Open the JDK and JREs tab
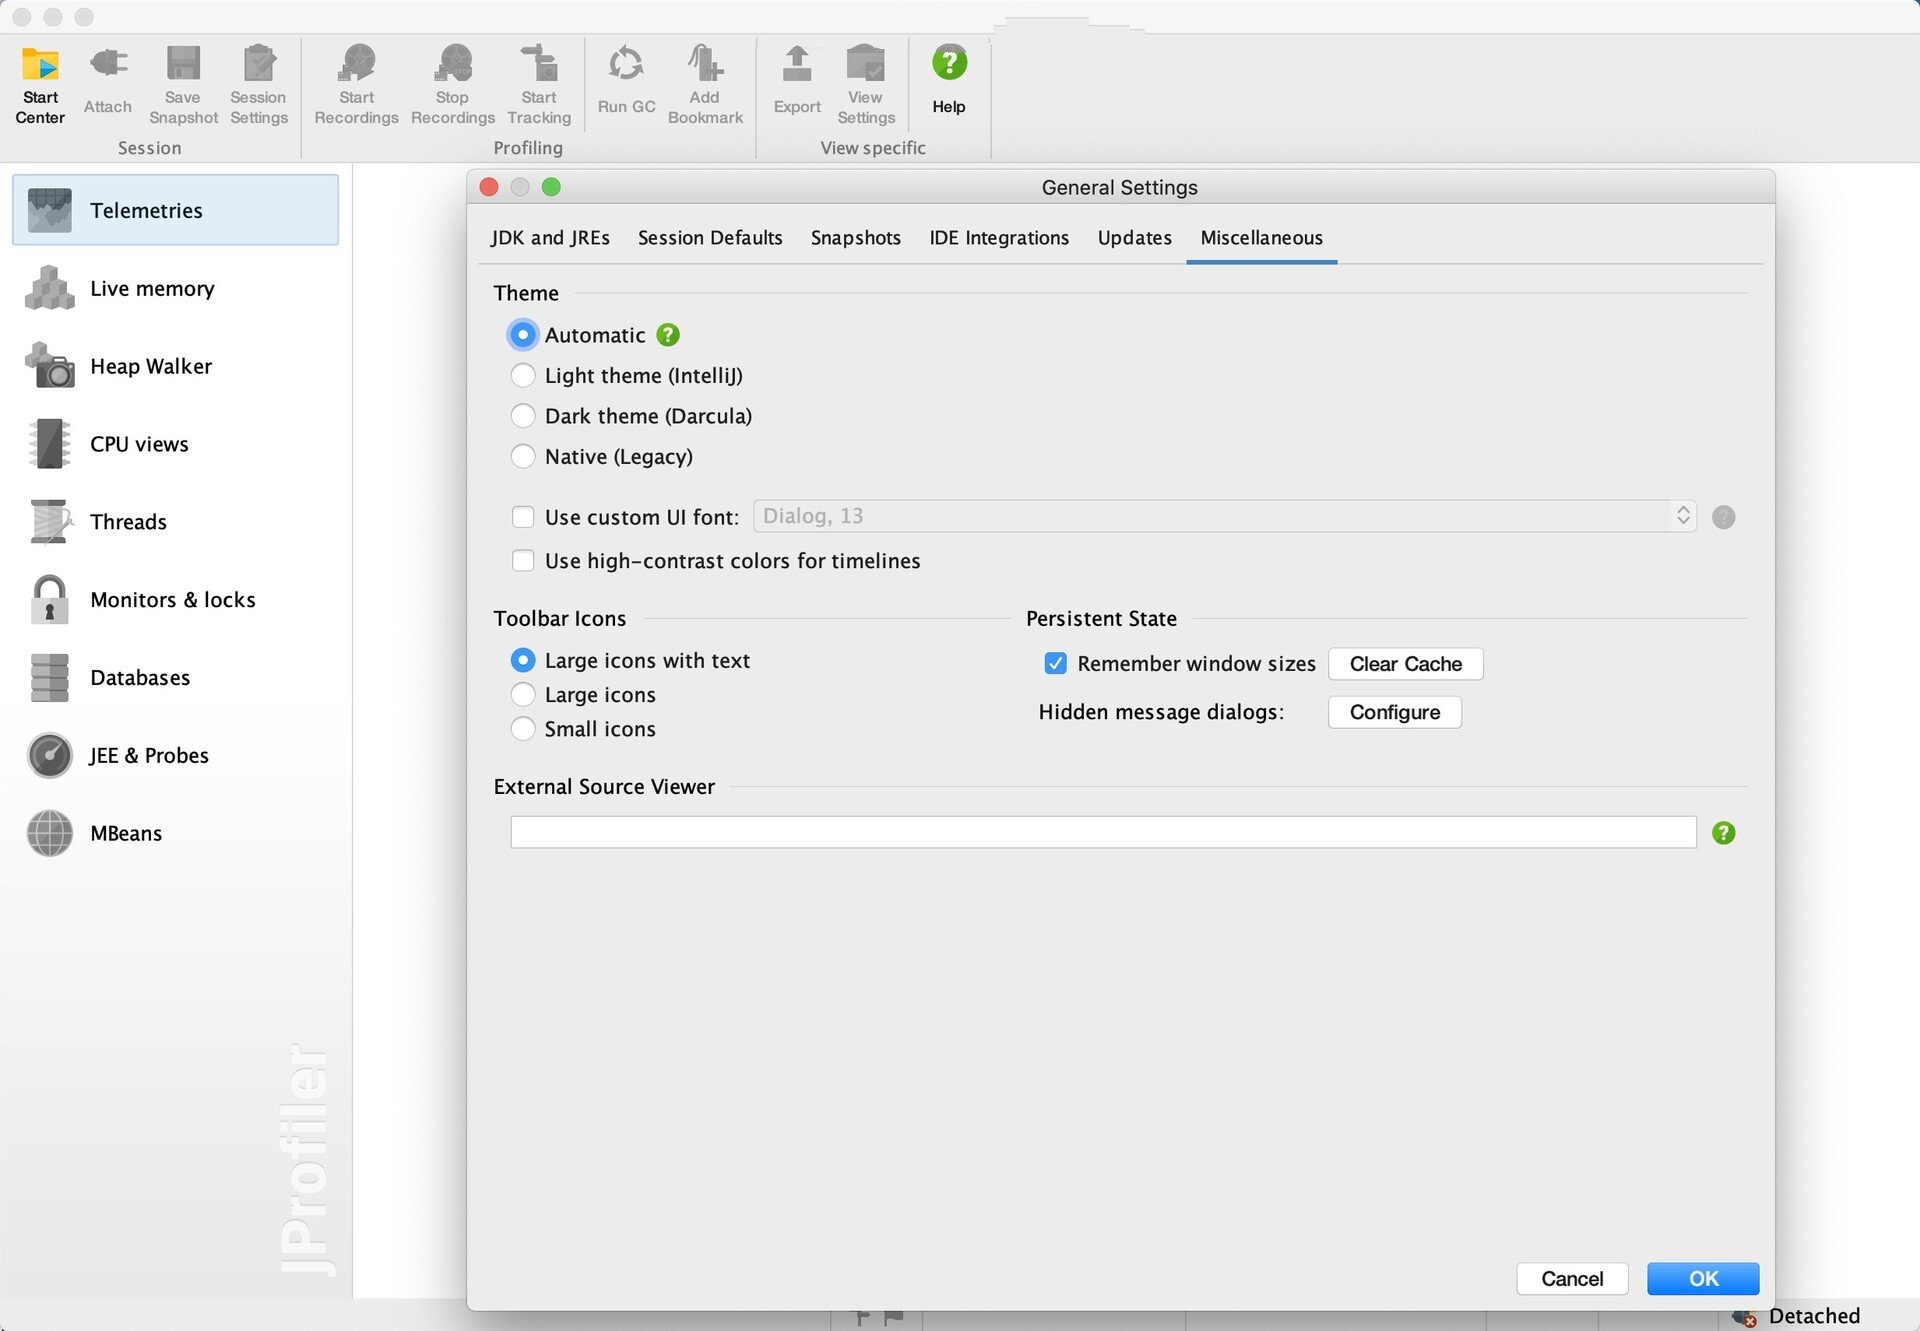This screenshot has height=1331, width=1920. point(550,238)
